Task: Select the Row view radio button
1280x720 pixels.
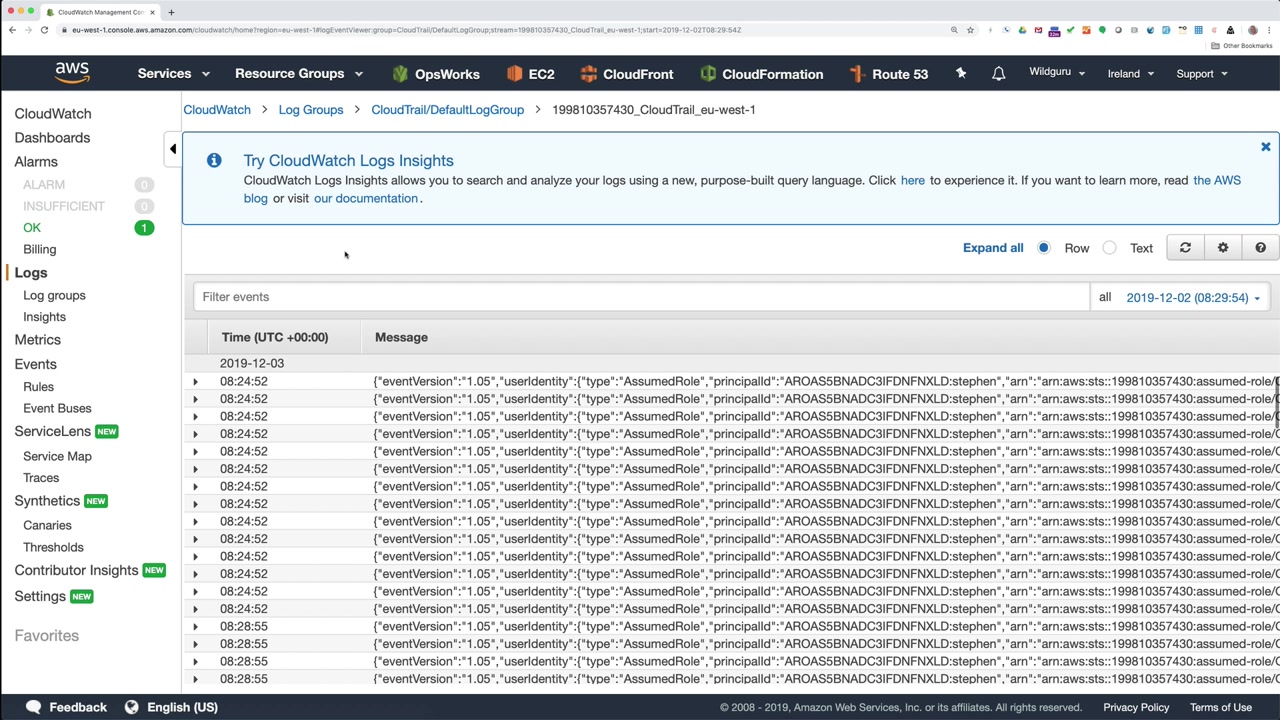Action: [1044, 248]
